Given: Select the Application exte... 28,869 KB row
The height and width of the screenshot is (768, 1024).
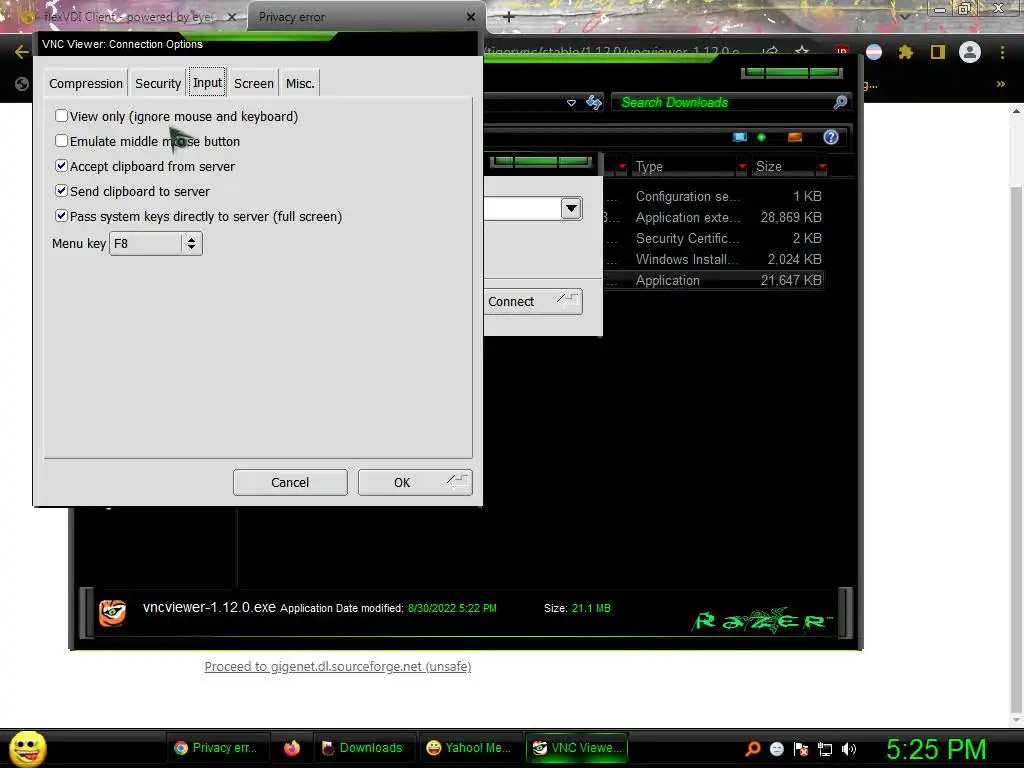Looking at the screenshot, I should (714, 217).
